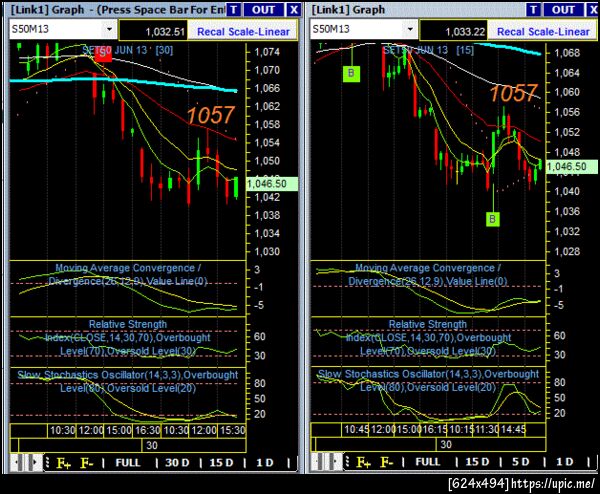Click the T button in right graph title bar
Screen dimensions: 600x494
tap(533, 10)
